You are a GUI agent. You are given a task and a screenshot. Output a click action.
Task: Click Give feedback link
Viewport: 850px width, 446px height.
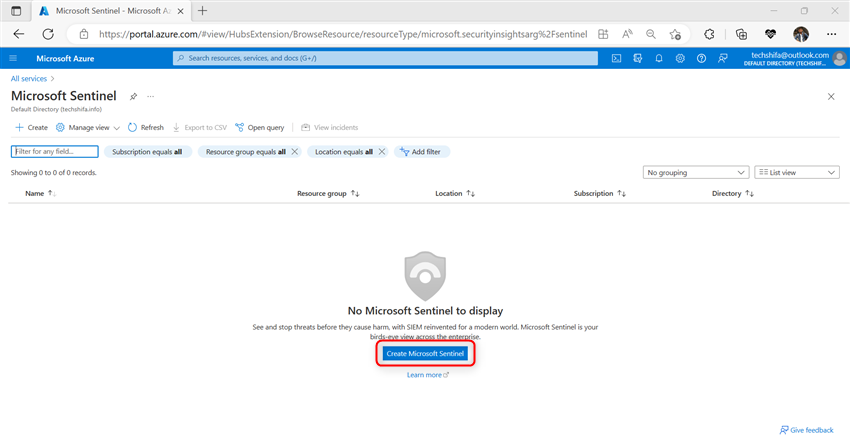point(806,430)
